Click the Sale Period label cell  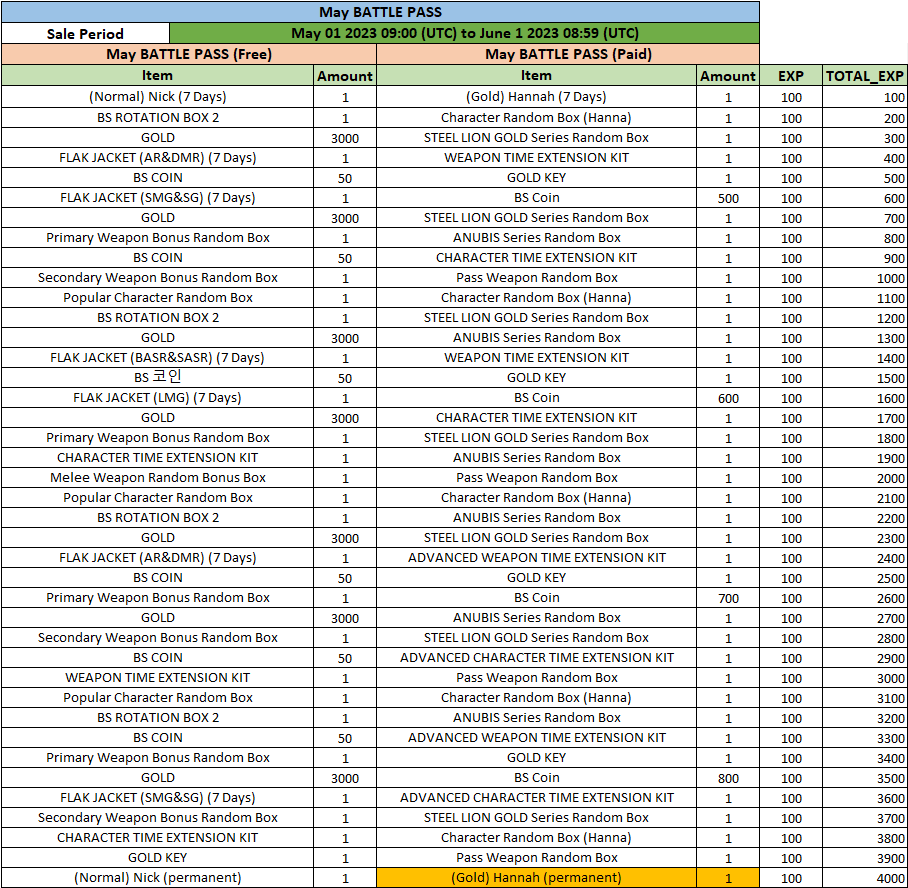(85, 34)
